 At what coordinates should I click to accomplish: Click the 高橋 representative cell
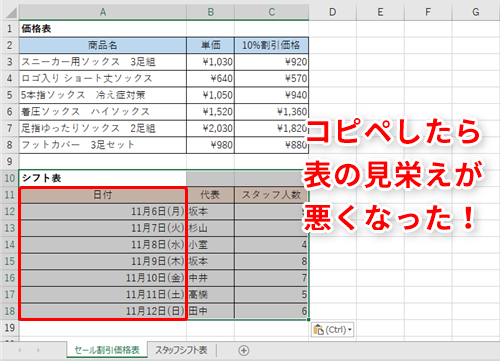click(x=210, y=295)
